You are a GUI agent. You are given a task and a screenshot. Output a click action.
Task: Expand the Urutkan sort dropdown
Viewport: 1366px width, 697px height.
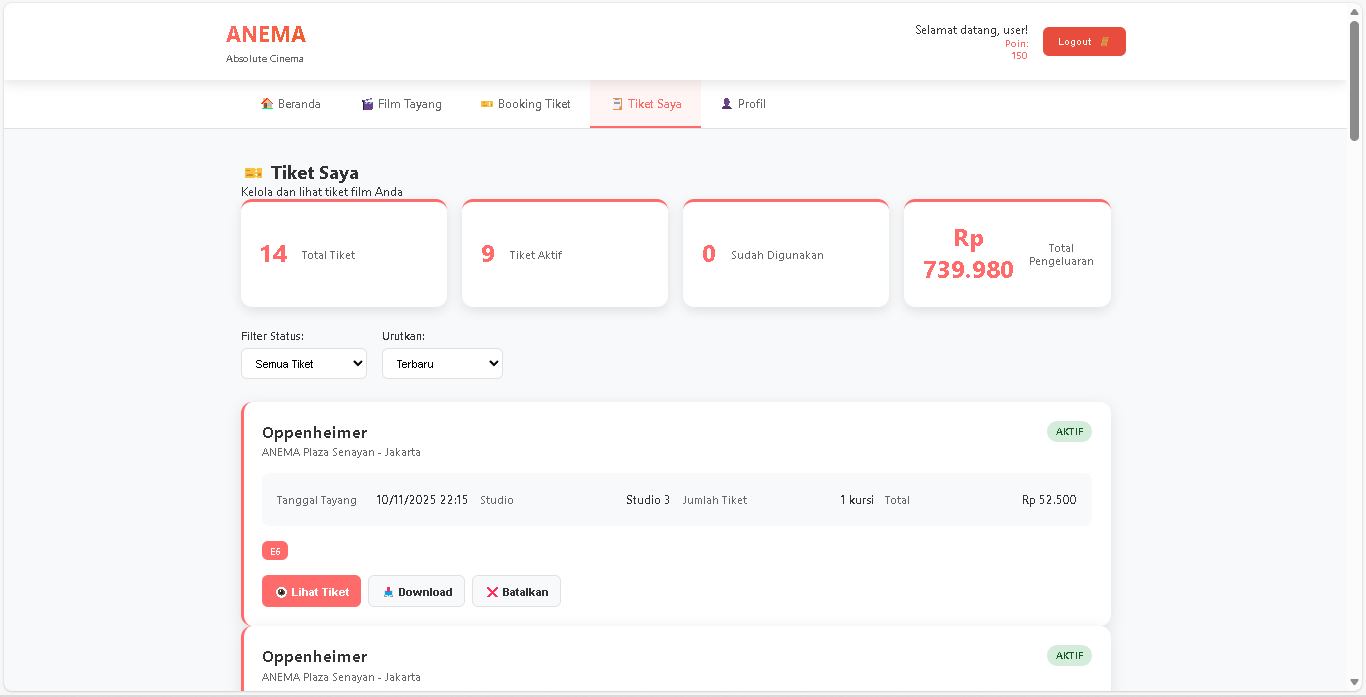[x=442, y=364]
